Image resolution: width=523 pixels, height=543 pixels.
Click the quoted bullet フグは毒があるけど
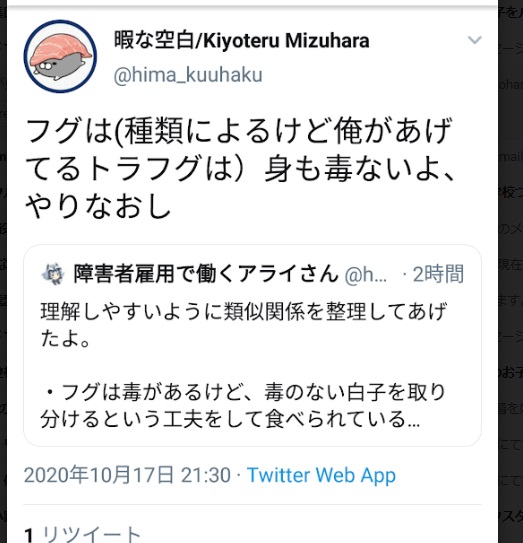[242, 393]
